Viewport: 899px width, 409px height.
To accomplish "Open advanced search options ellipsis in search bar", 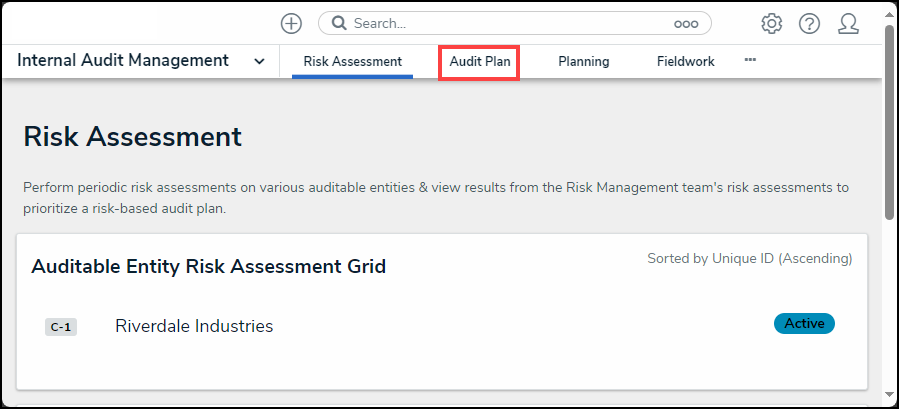I will tap(685, 23).
